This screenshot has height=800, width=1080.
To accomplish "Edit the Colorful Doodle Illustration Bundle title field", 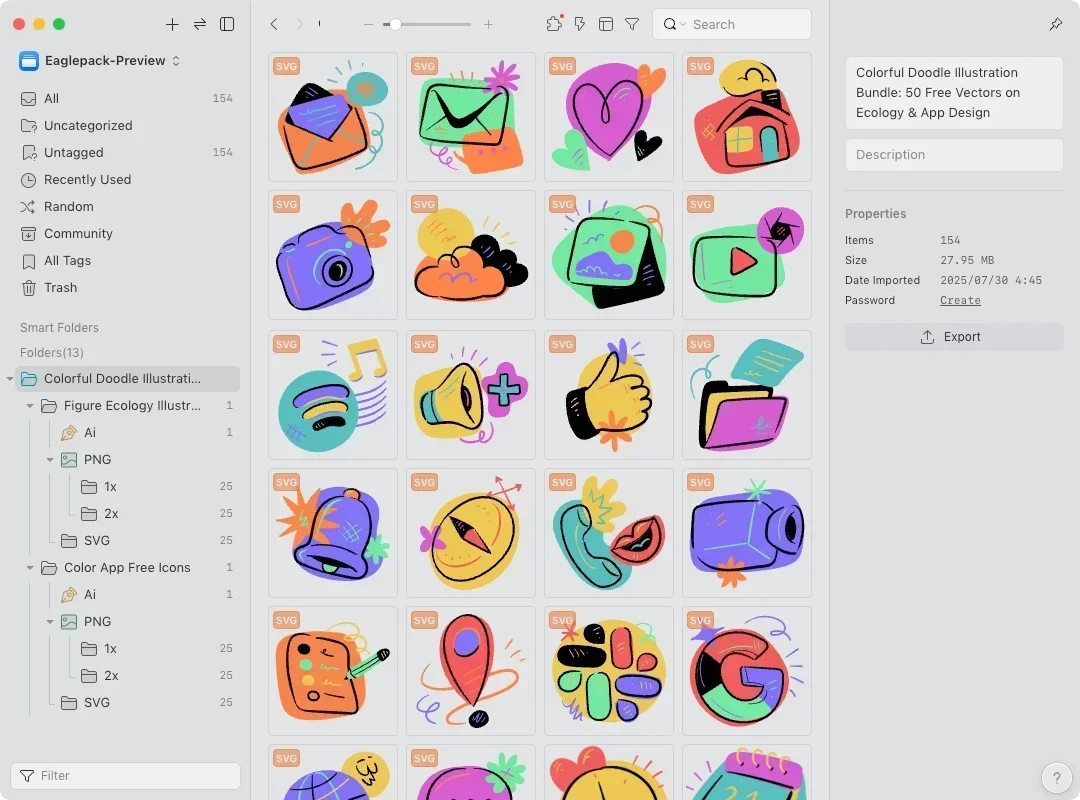I will click(x=954, y=93).
